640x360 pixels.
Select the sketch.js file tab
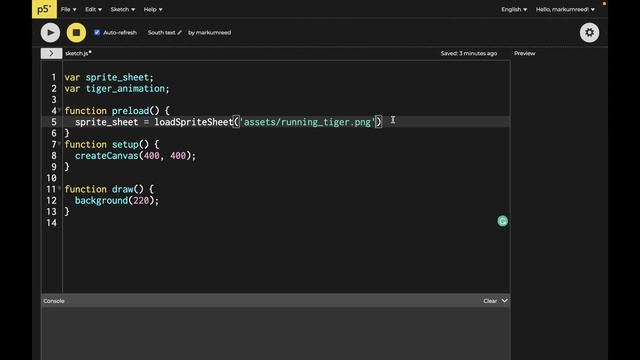click(x=78, y=53)
